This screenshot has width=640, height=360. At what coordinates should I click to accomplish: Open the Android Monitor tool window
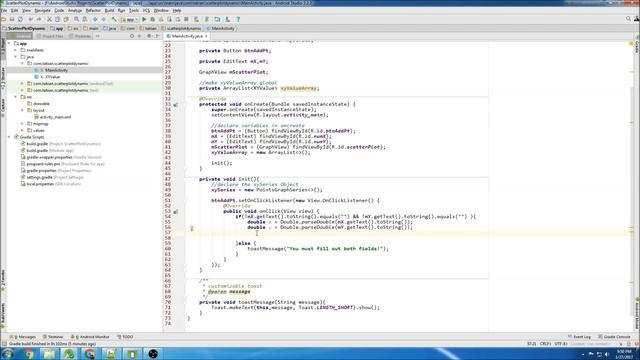pyautogui.click(x=91, y=337)
